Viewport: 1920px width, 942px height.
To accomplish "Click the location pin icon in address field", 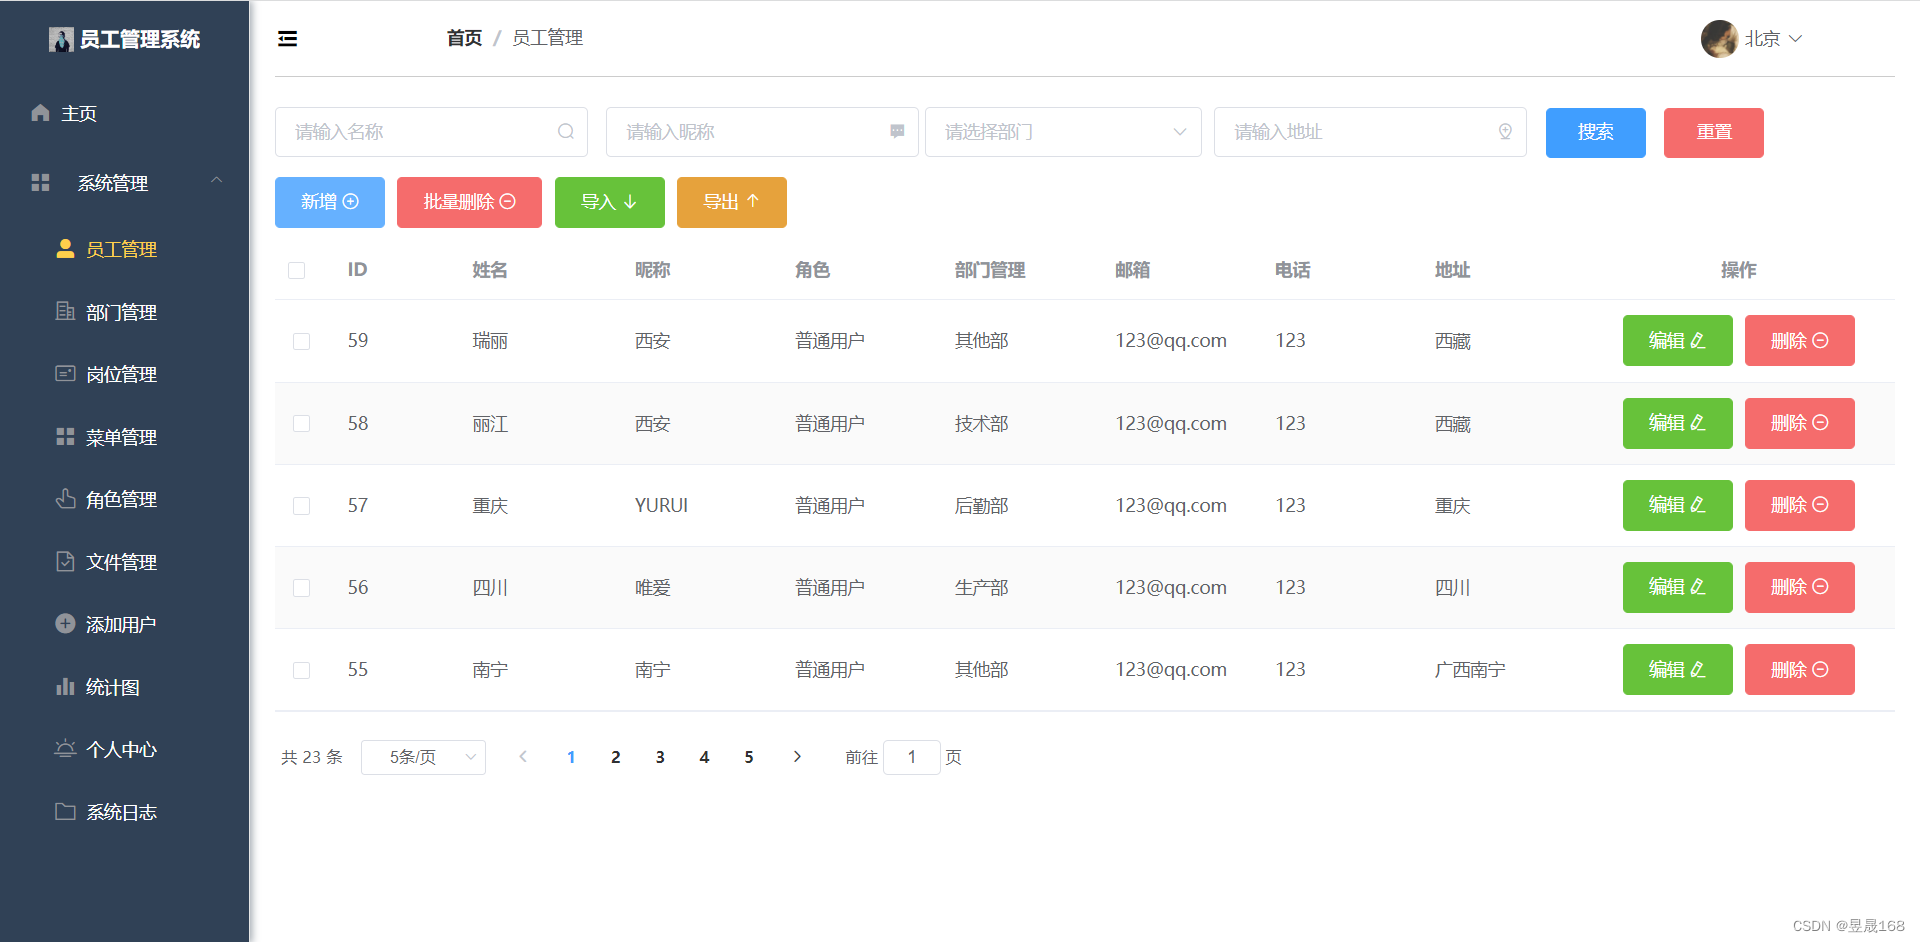I will [1505, 132].
